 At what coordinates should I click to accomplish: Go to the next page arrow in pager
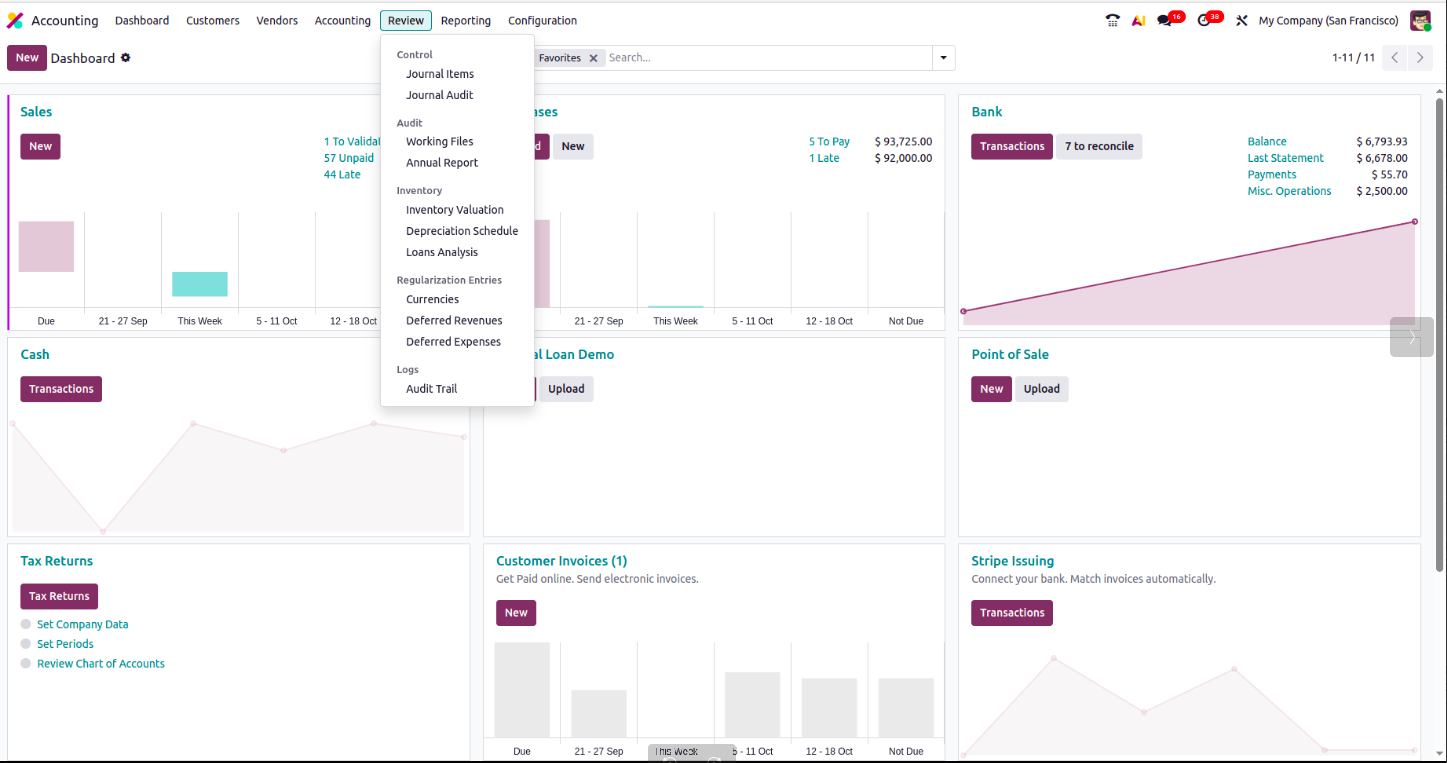1419,58
